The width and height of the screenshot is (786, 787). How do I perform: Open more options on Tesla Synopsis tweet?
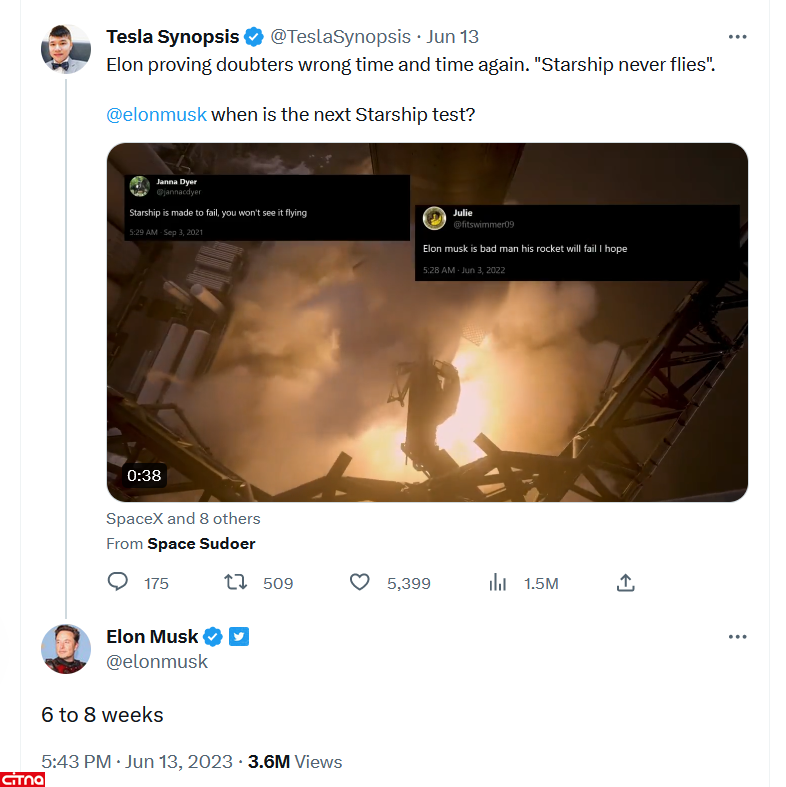click(x=738, y=37)
